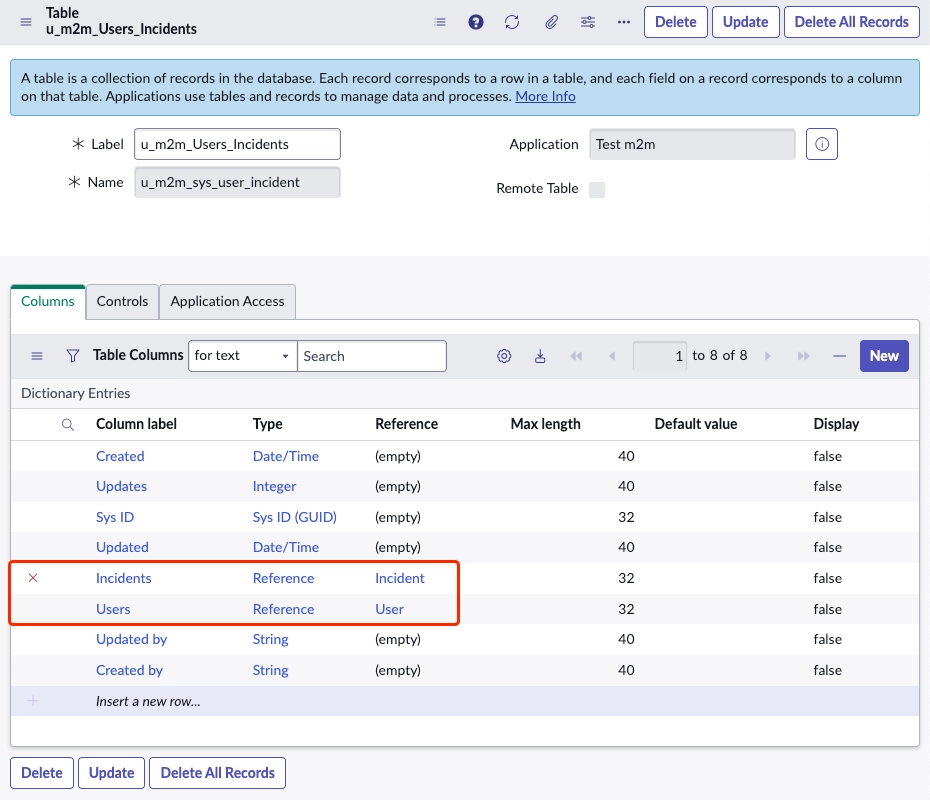Image resolution: width=930 pixels, height=800 pixels.
Task: Click the list personalize gear icon
Action: (x=504, y=356)
